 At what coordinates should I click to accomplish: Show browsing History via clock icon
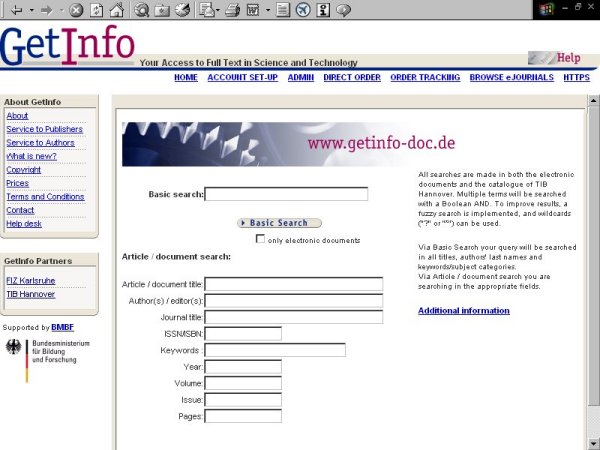[x=183, y=10]
